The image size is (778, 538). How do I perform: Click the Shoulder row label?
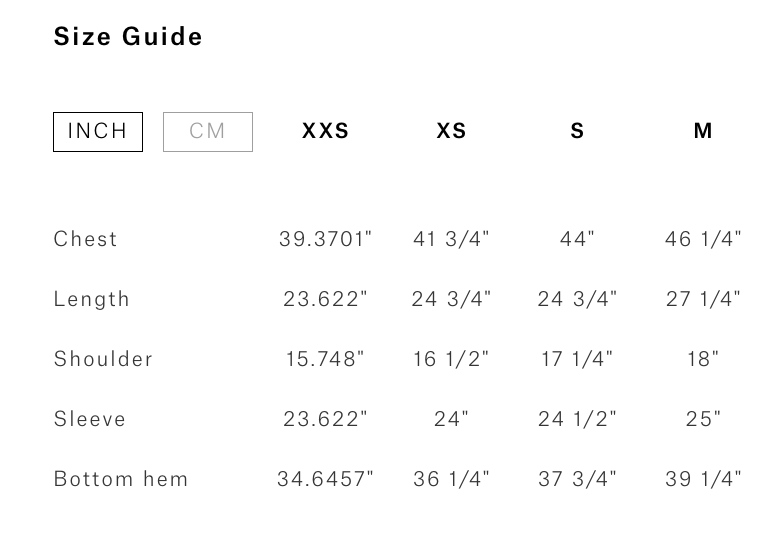pyautogui.click(x=103, y=359)
